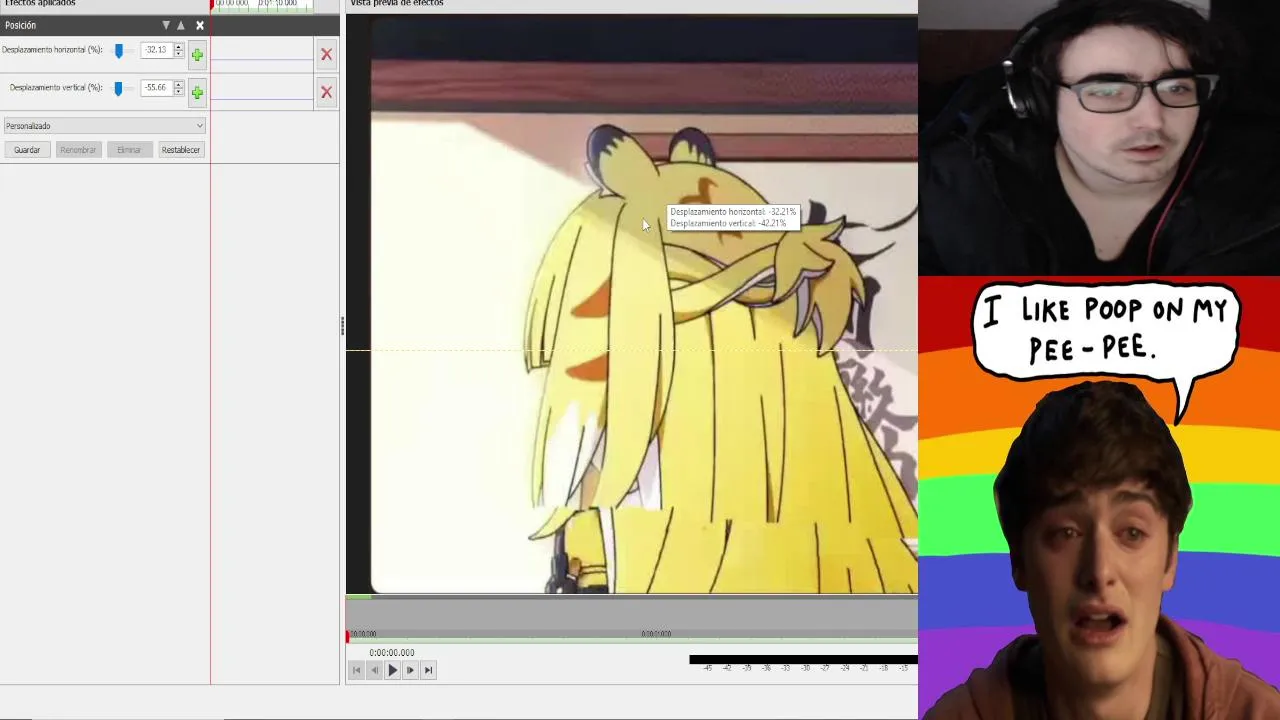The image size is (1280, 720).
Task: Click the Restablecer button
Action: [x=181, y=150]
